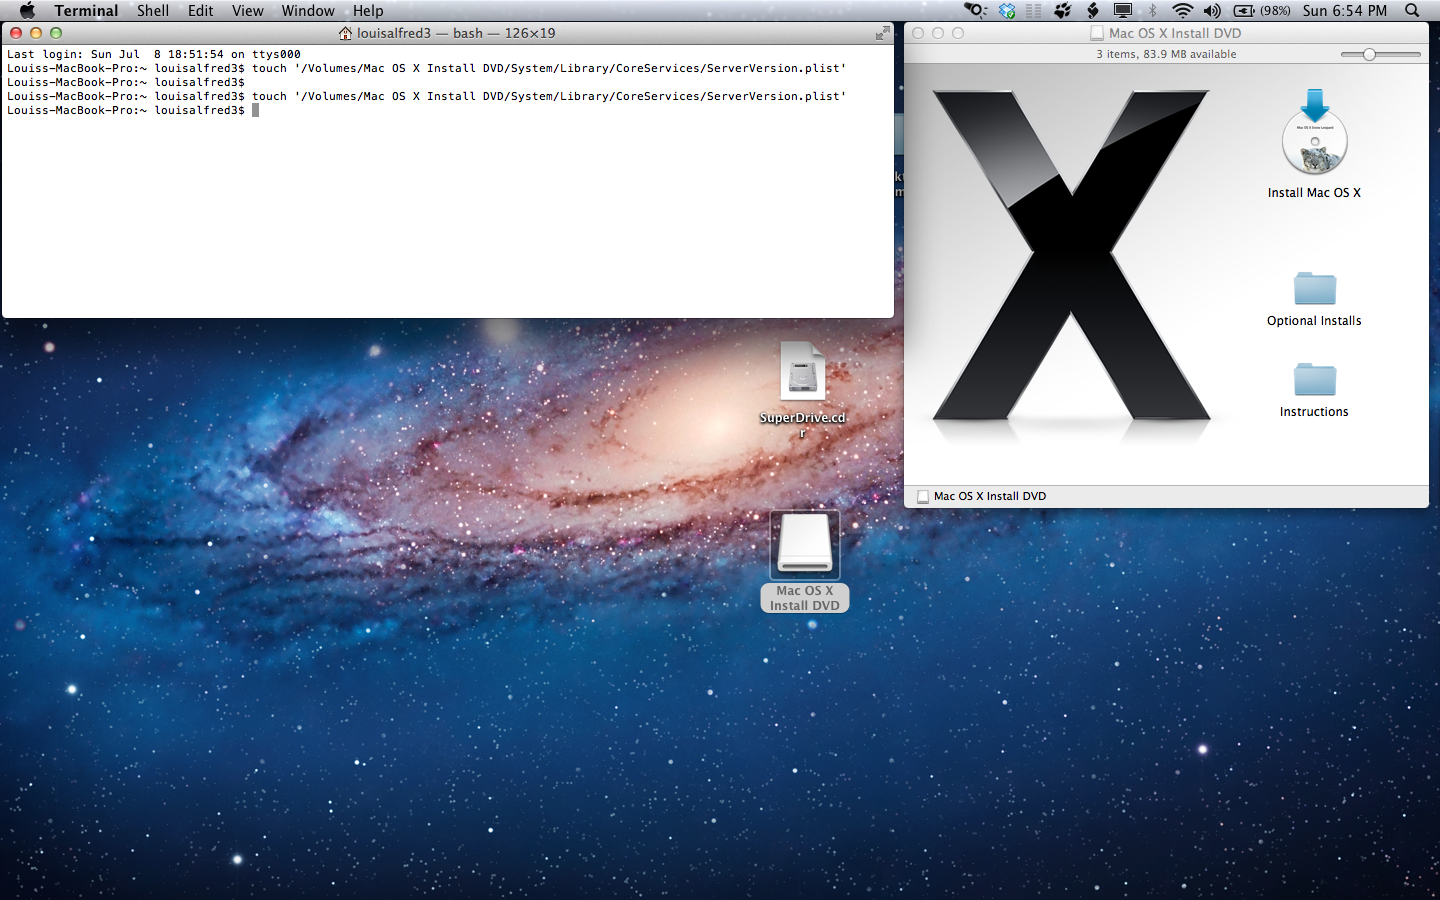This screenshot has height=900, width=1440.
Task: Click the second touch command line in Terminal
Action: pos(427,96)
